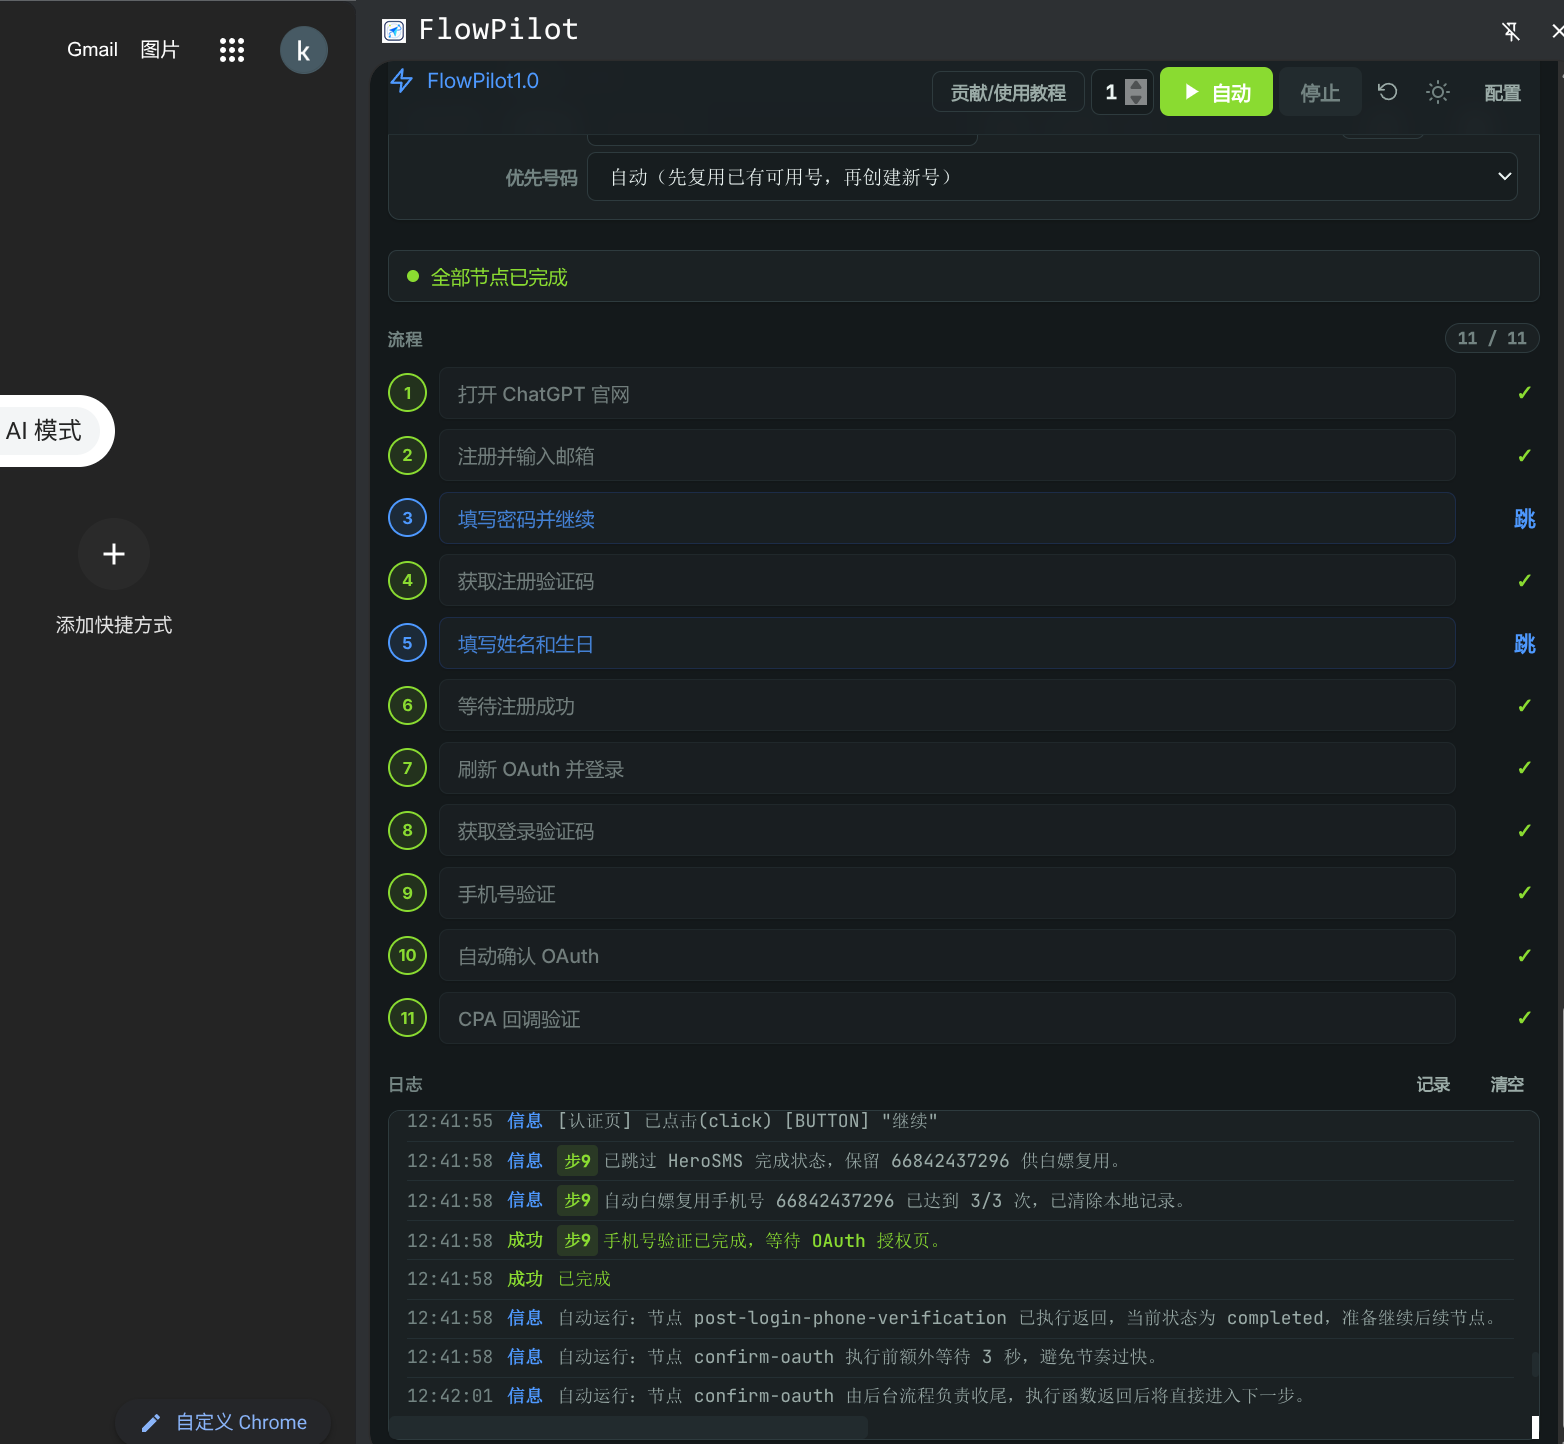Select the 等待注册成功 step row
This screenshot has height=1444, width=1564.
point(947,705)
